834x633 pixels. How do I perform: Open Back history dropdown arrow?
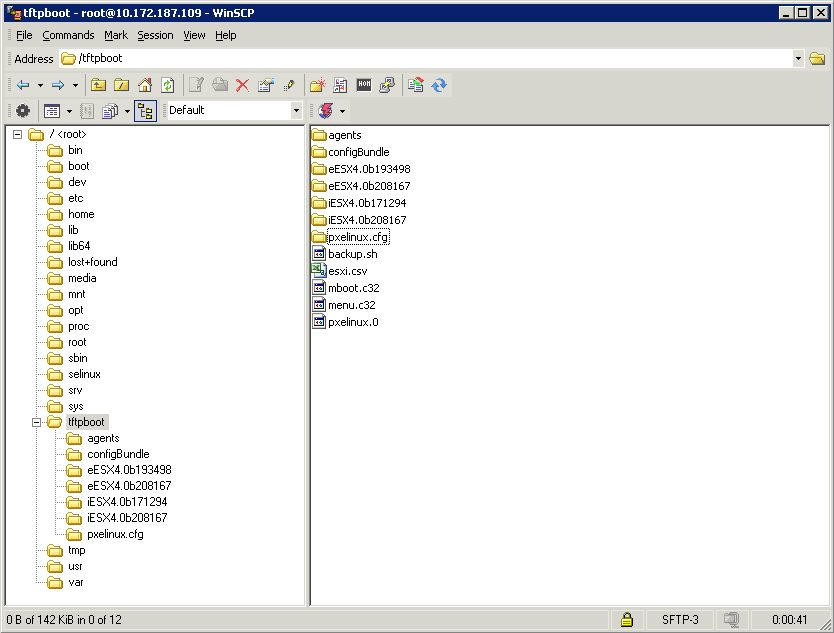(40, 85)
